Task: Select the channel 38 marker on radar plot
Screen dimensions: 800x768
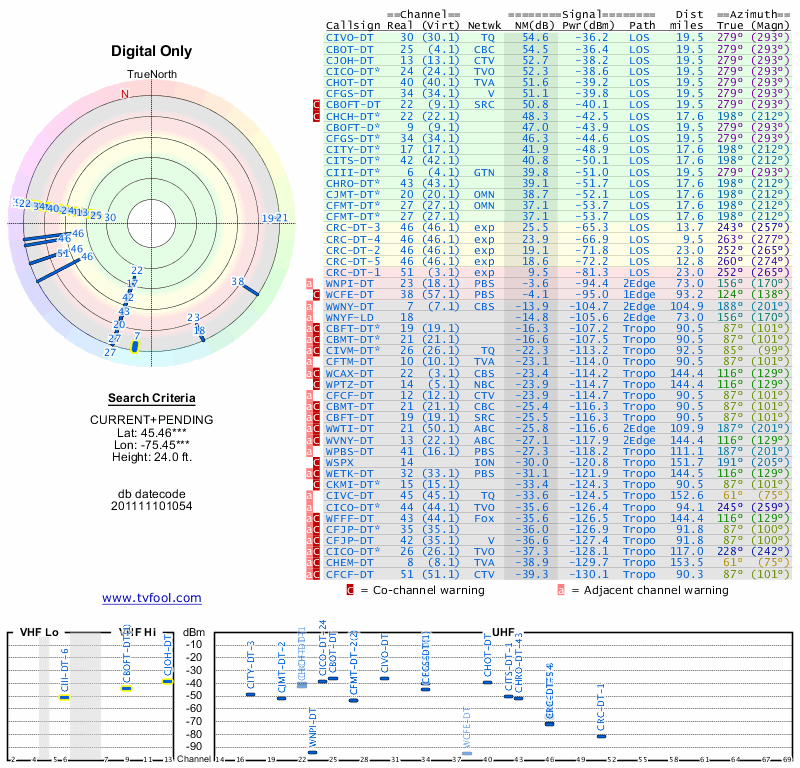Action: [x=250, y=290]
